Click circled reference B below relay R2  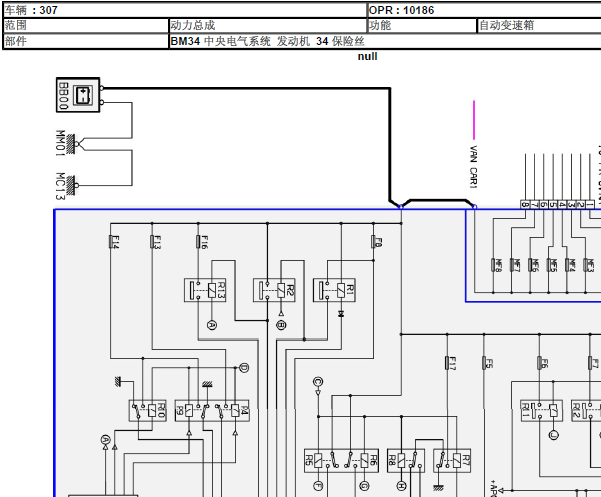point(281,325)
